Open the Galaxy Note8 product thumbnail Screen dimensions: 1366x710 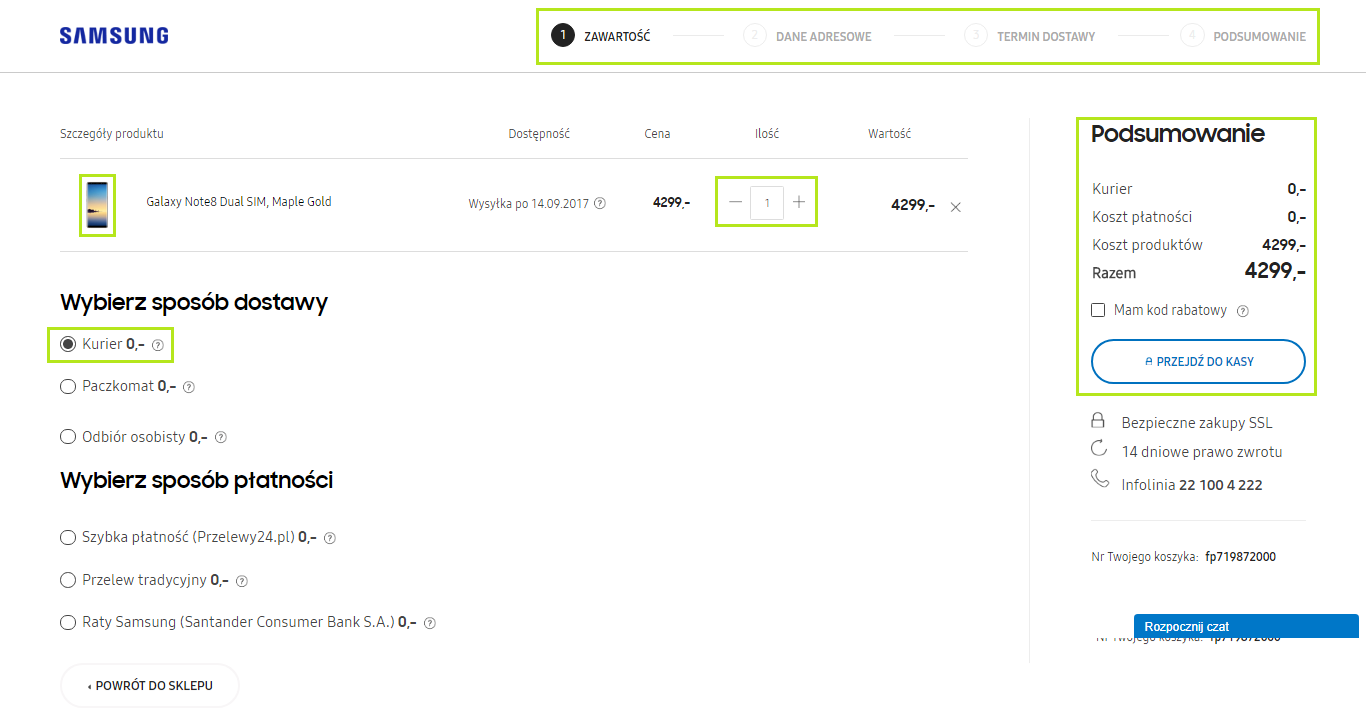pyautogui.click(x=97, y=205)
